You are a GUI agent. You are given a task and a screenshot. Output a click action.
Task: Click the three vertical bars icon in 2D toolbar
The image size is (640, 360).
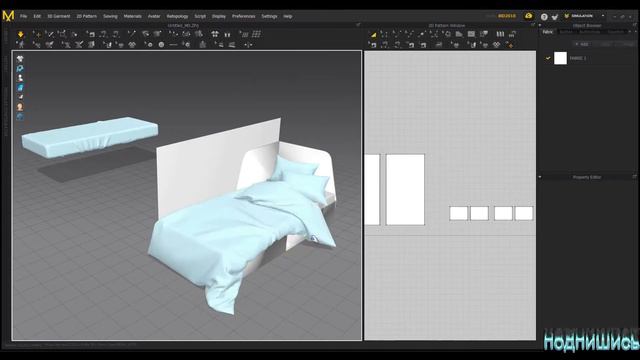click(x=500, y=34)
